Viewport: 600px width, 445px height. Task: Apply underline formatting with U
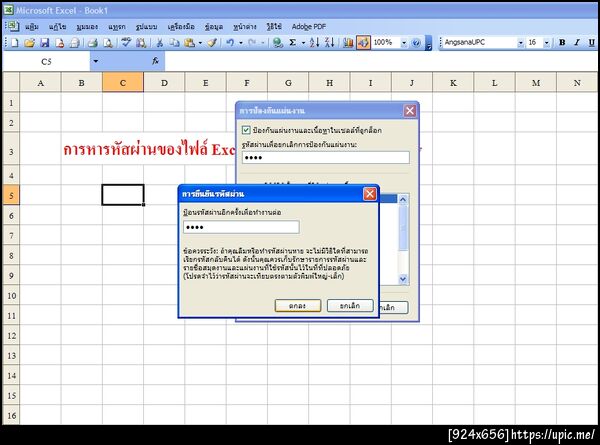tap(592, 42)
